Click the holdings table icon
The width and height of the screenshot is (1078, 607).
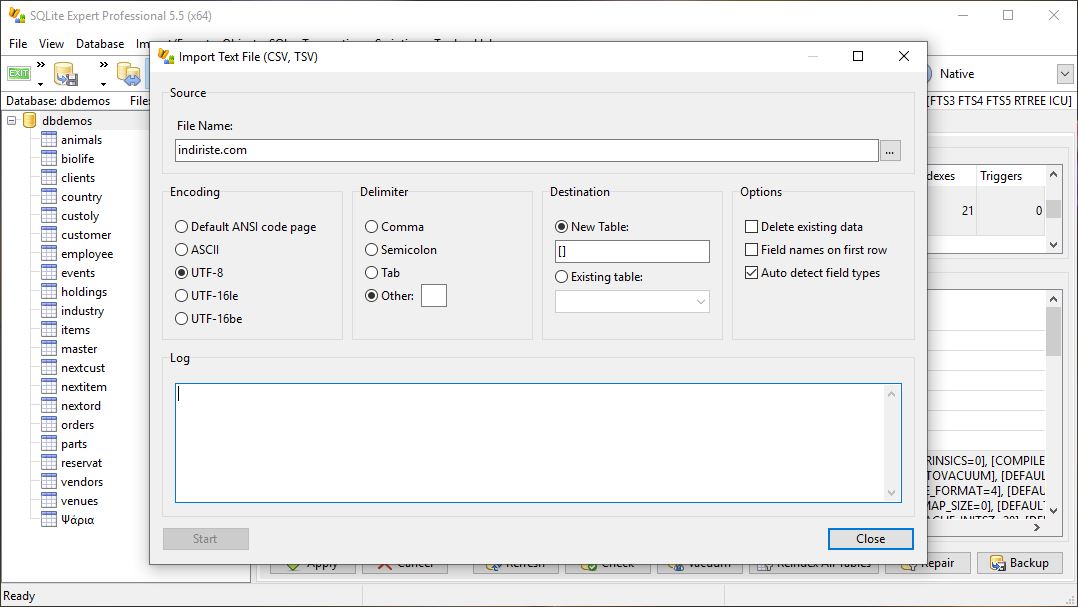[49, 291]
